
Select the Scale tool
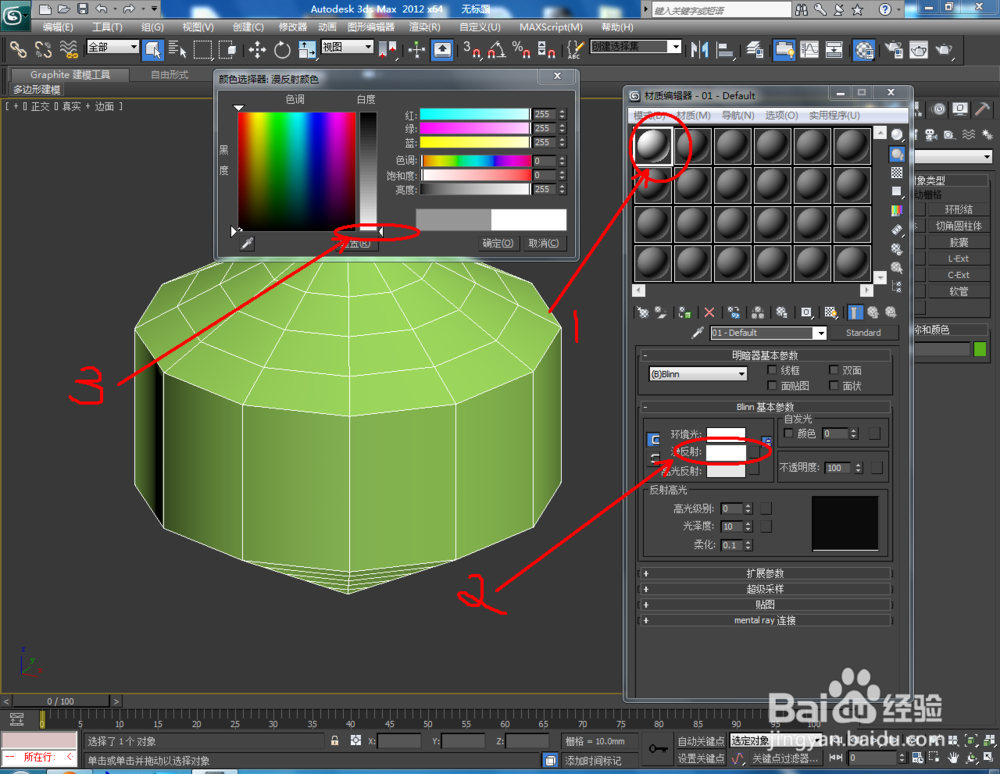[x=307, y=49]
